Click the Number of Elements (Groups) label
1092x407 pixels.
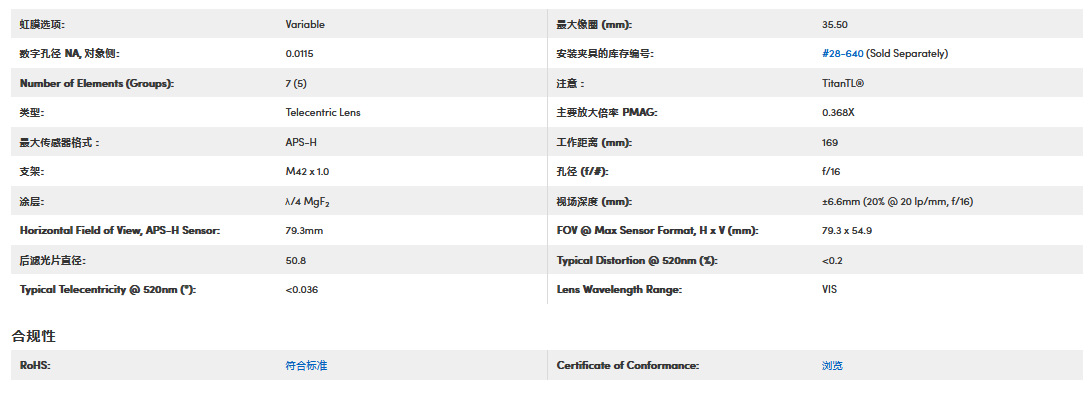coord(96,84)
